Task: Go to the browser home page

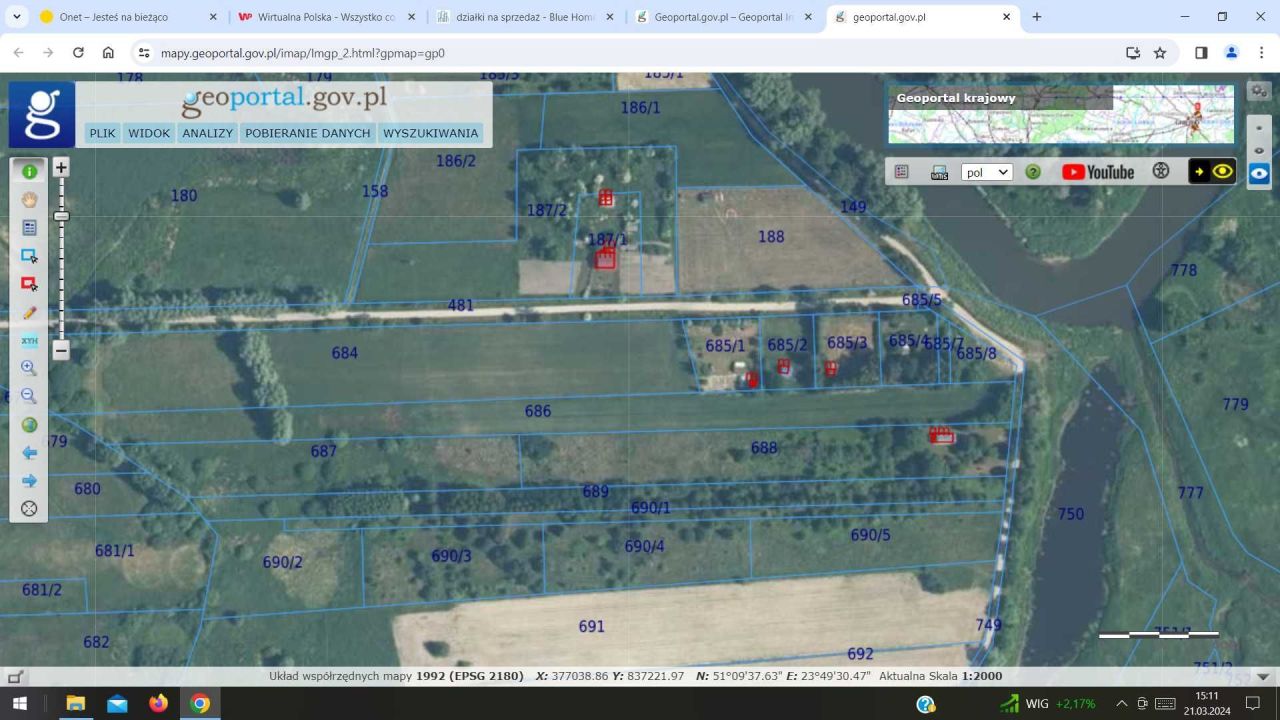Action: coord(108,53)
